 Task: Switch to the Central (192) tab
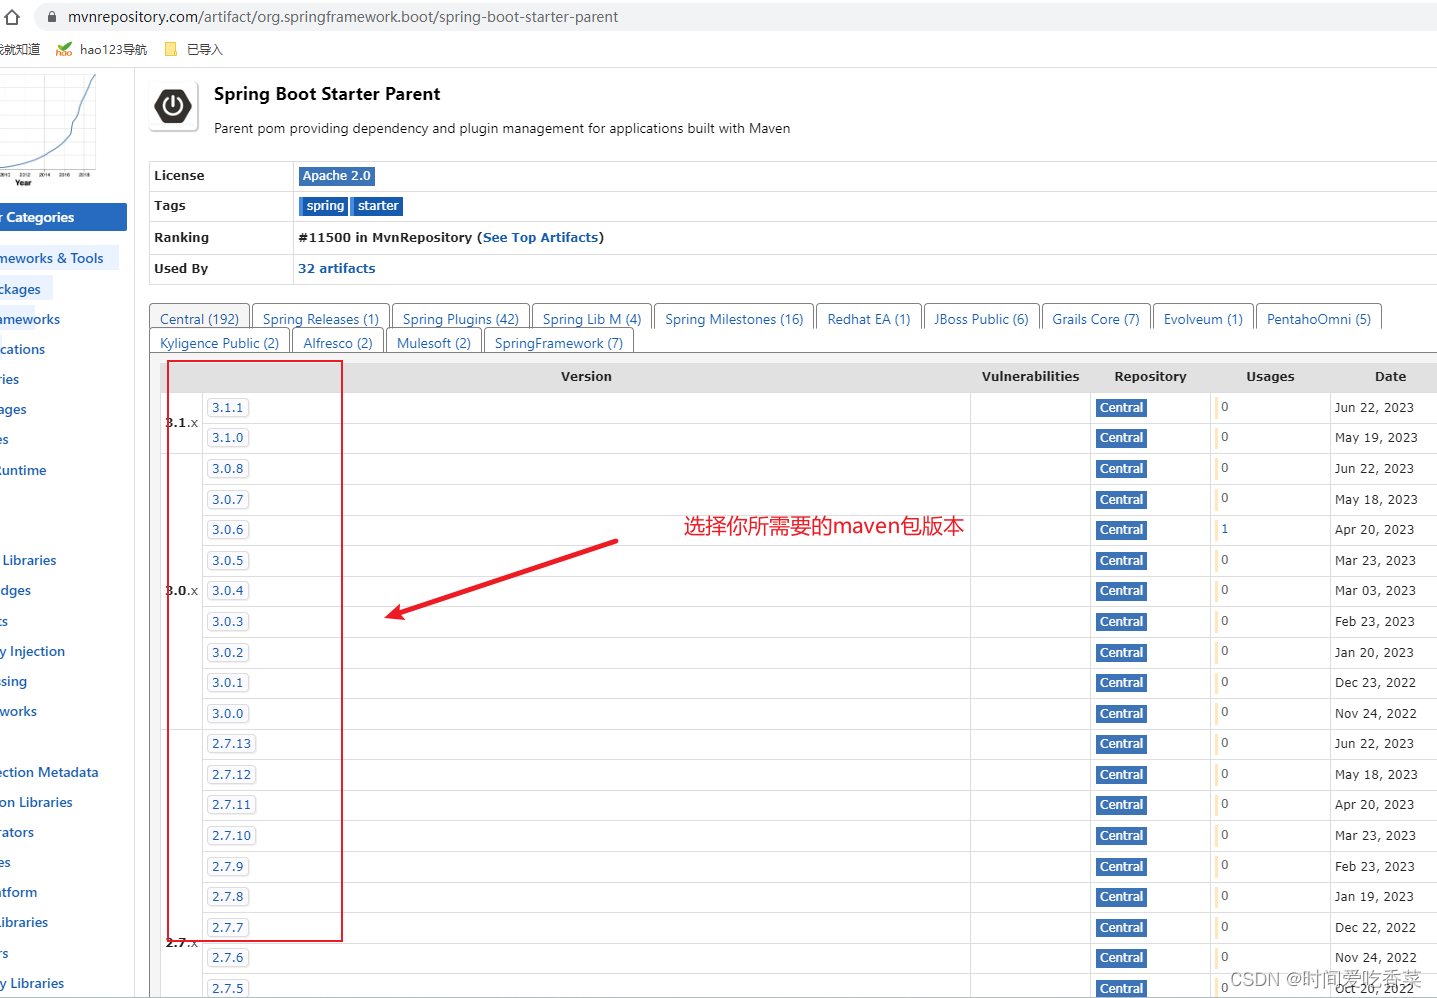tap(199, 319)
